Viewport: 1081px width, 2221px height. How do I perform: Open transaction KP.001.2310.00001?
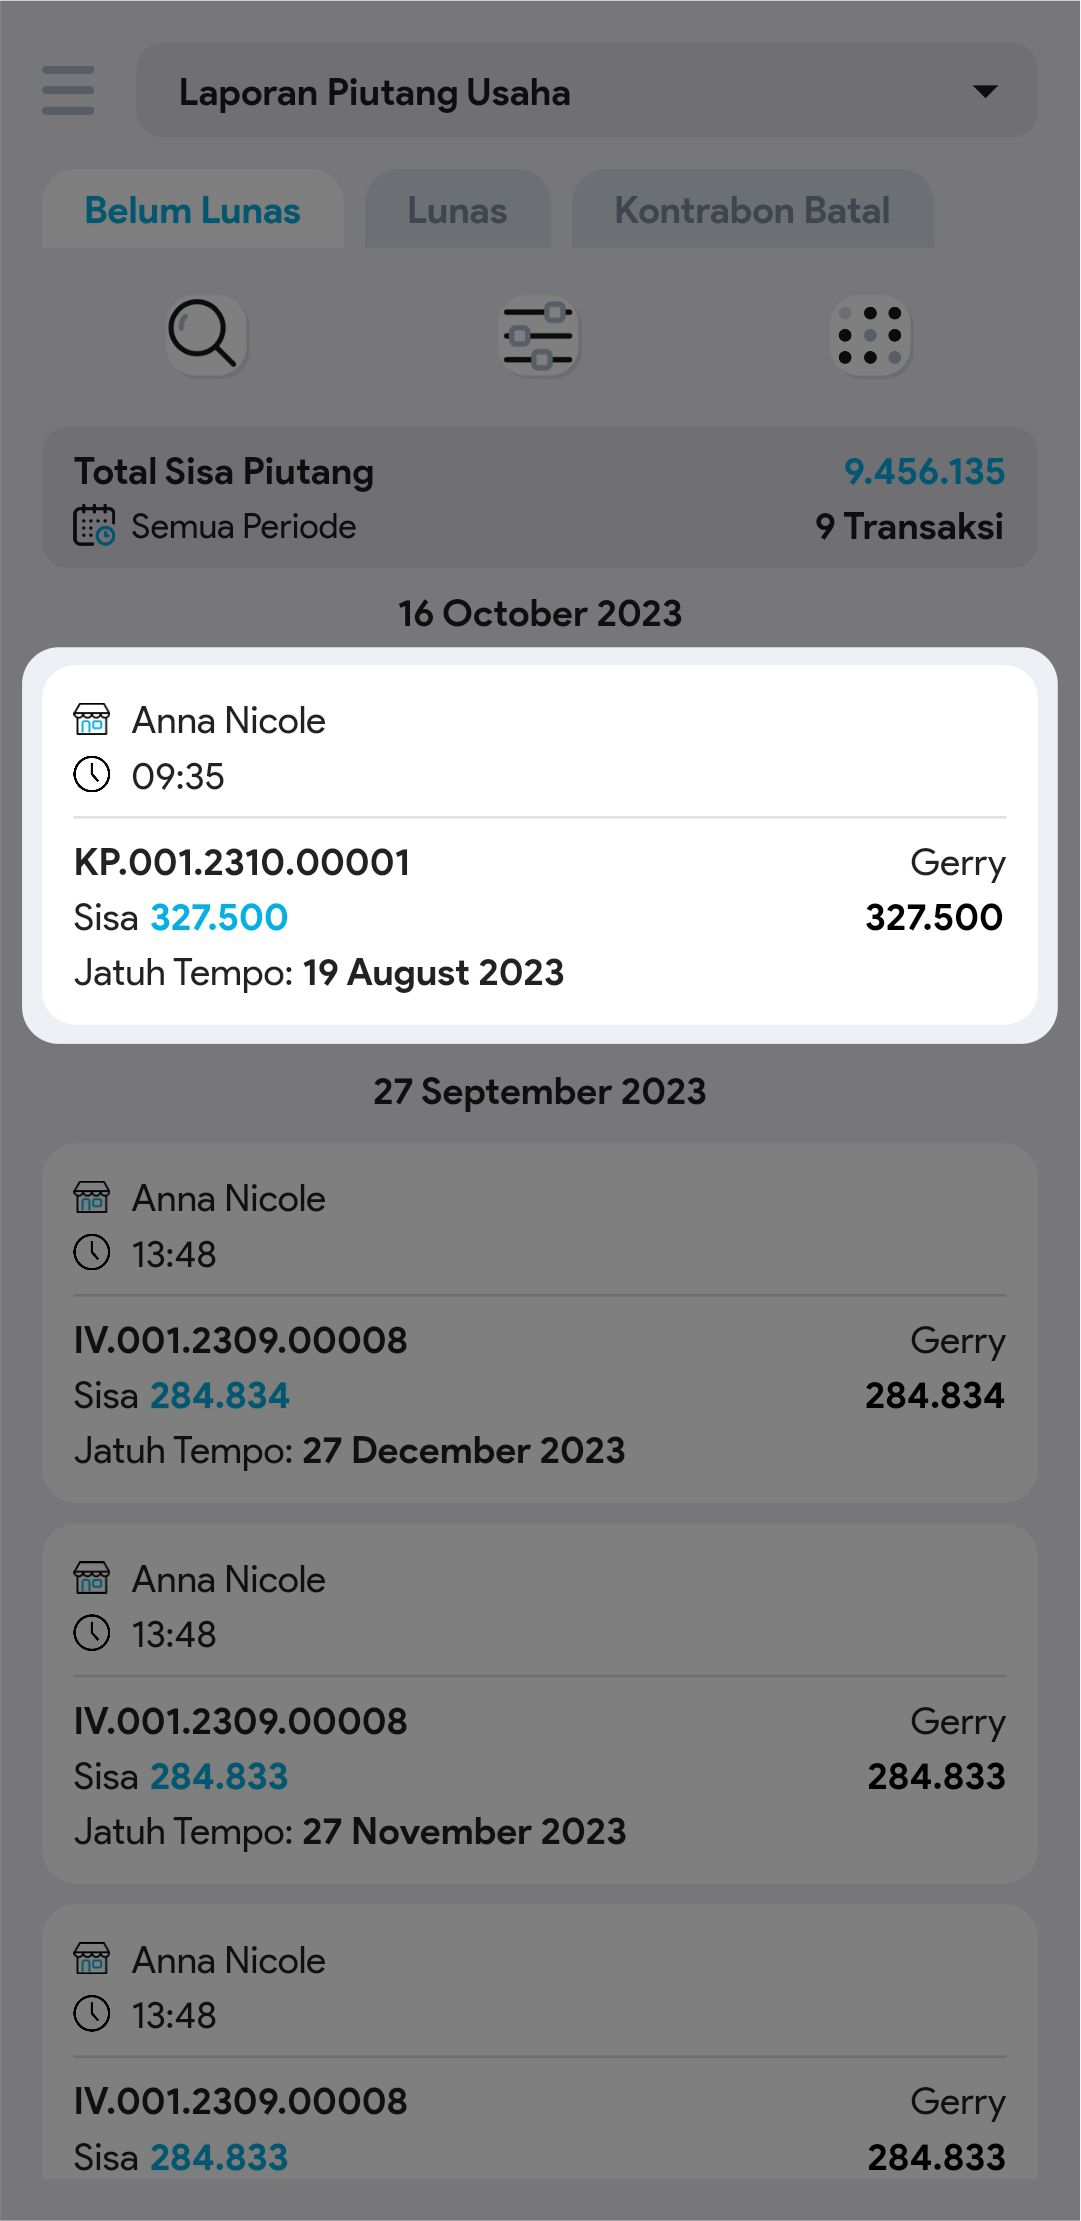click(x=242, y=862)
